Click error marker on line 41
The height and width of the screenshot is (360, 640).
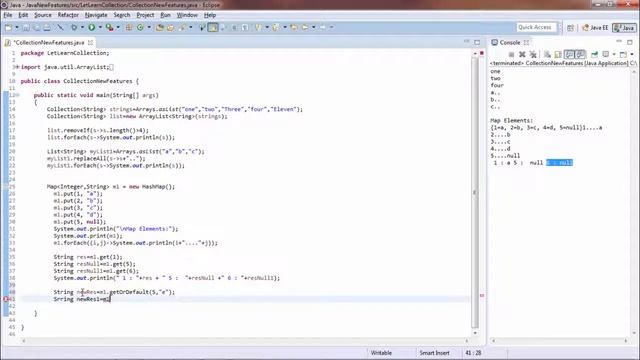click(x=6, y=299)
